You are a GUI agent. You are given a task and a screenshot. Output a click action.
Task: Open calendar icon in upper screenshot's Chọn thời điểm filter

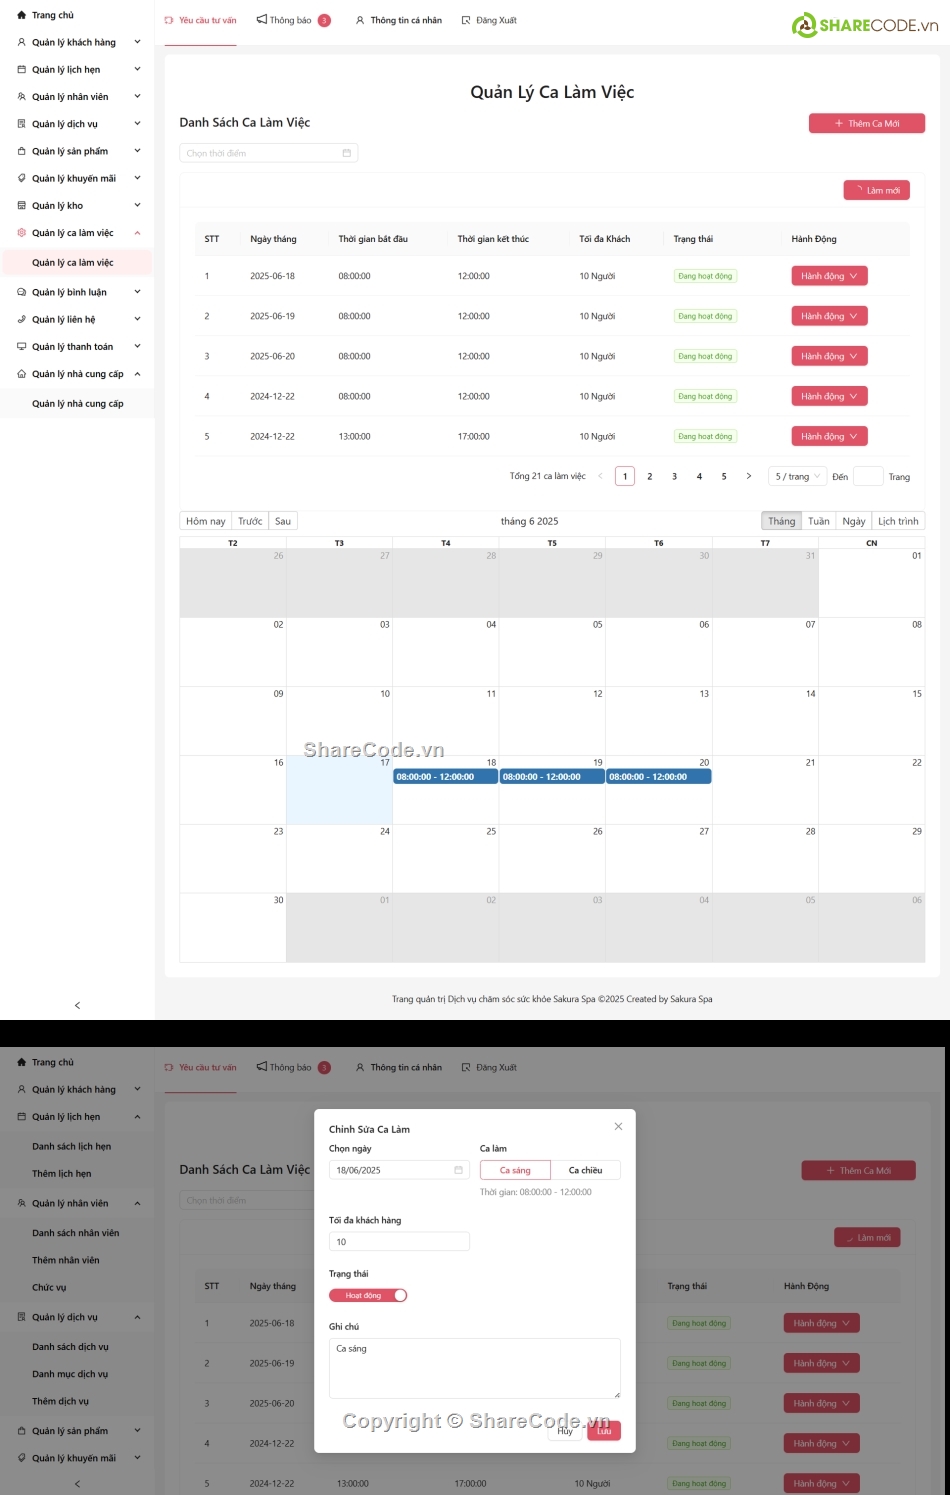[x=347, y=153]
